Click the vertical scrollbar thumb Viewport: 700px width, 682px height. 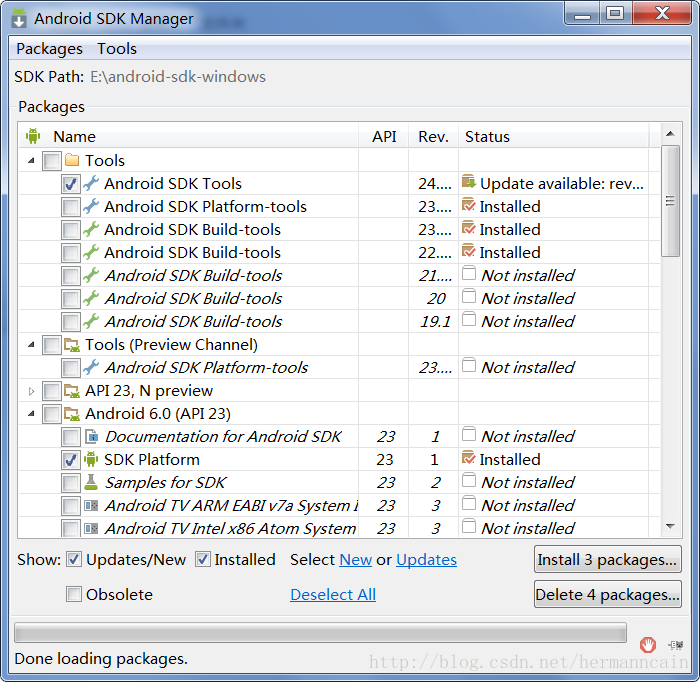pyautogui.click(x=670, y=201)
